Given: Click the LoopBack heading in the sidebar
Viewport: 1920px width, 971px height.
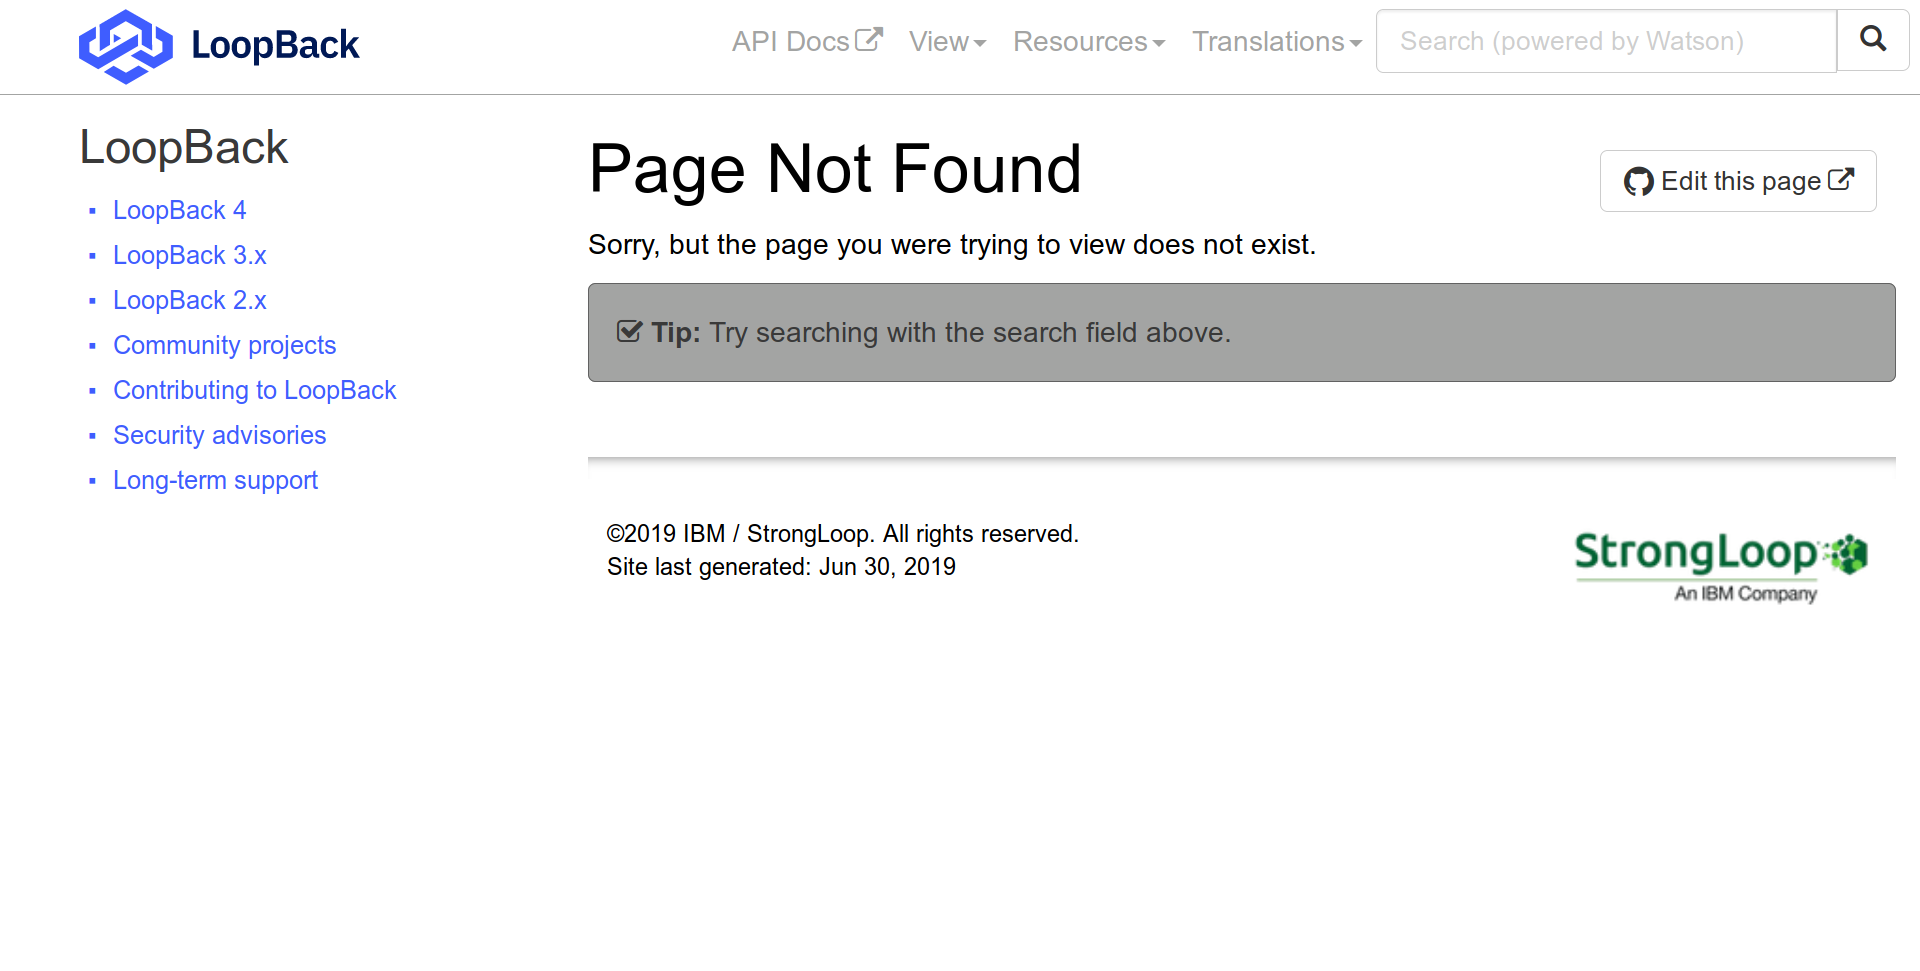Looking at the screenshot, I should 183,146.
